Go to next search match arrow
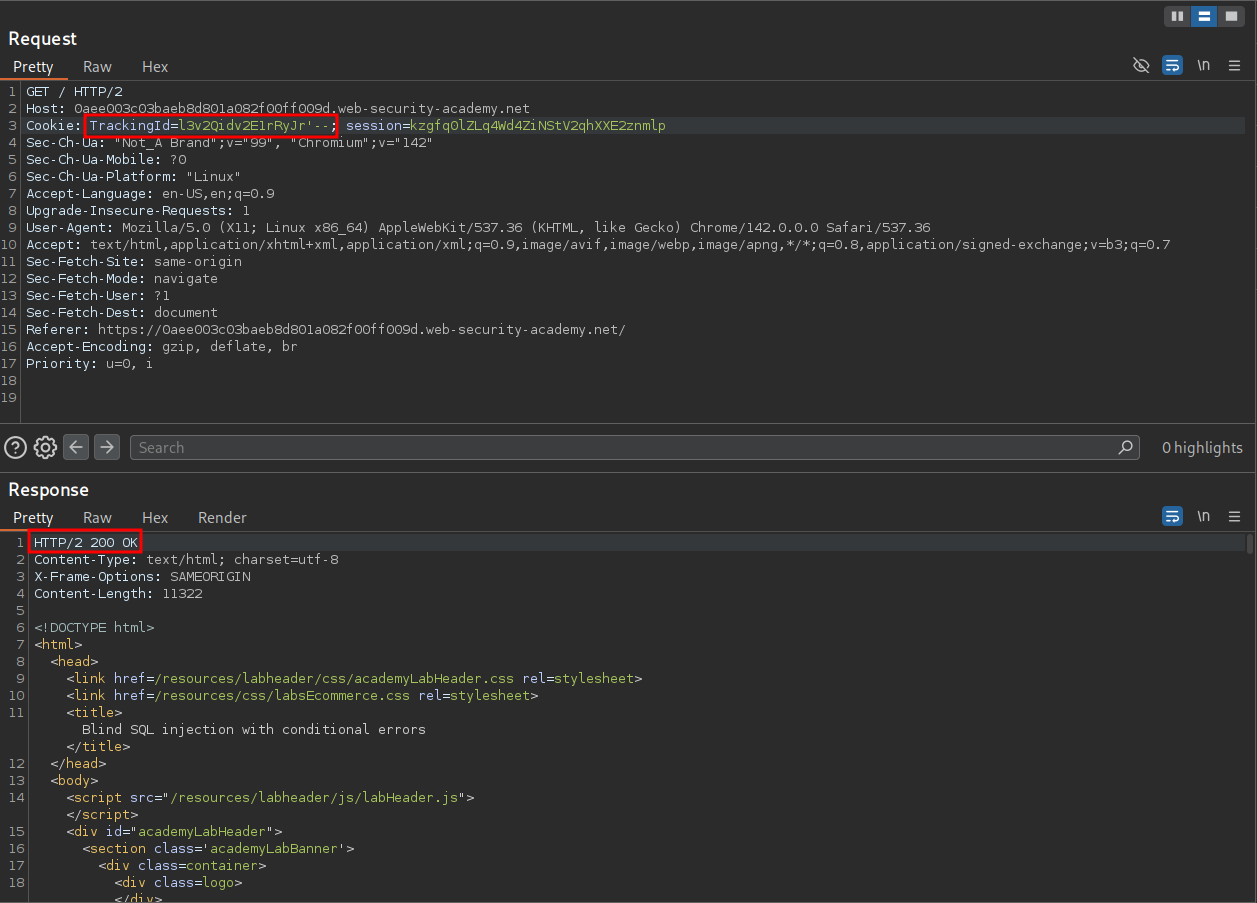Image resolution: width=1257 pixels, height=903 pixels. click(x=107, y=448)
